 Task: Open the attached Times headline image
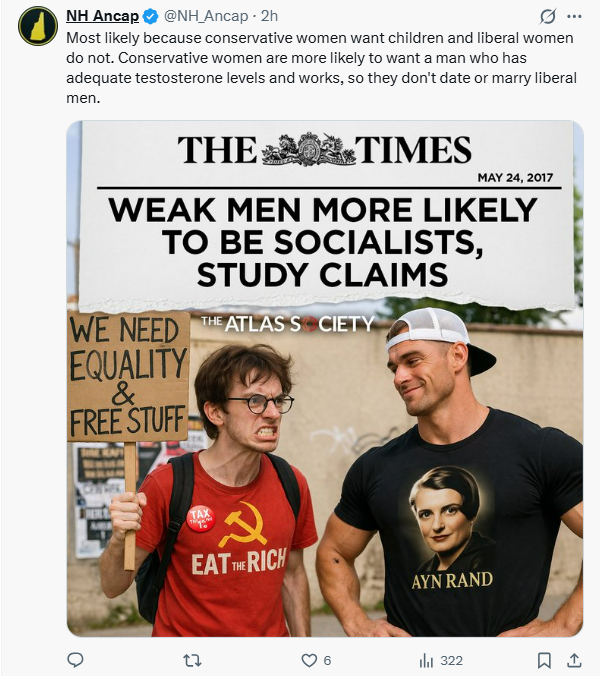point(325,379)
